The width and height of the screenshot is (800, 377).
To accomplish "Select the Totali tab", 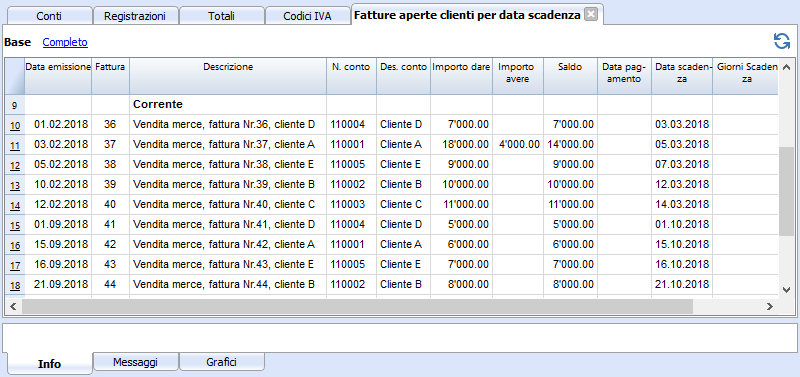I will tap(221, 16).
